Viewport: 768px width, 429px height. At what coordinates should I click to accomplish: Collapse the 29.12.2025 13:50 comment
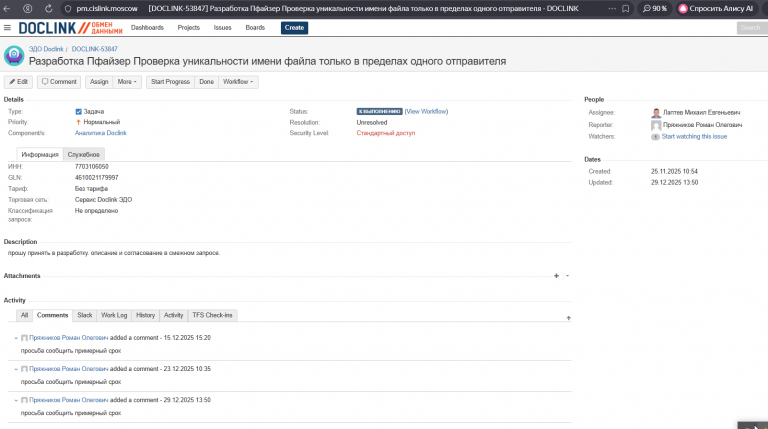[x=16, y=401]
